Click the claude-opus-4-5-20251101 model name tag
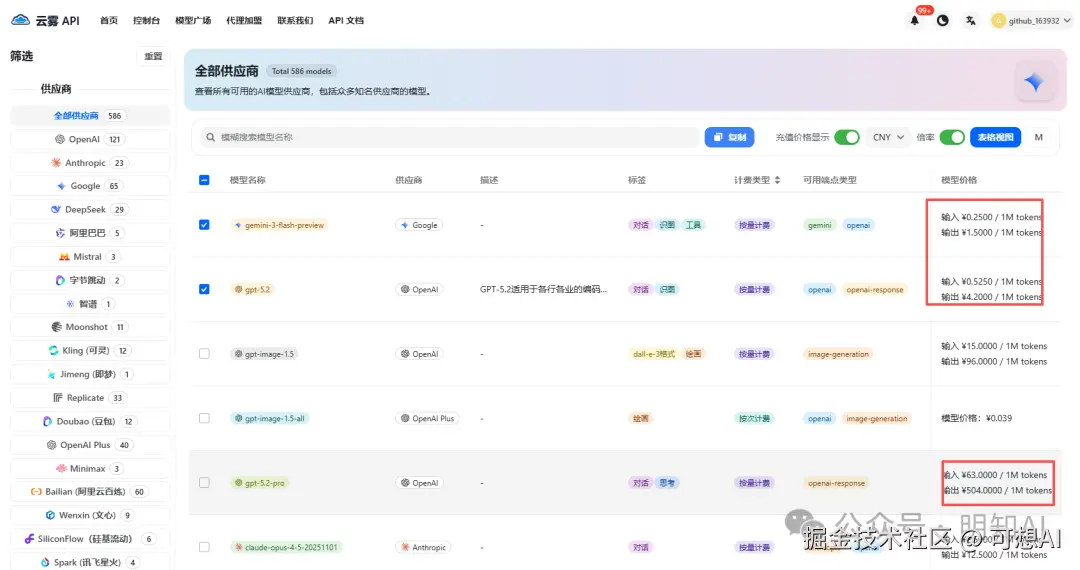1080x570 pixels. 287,547
